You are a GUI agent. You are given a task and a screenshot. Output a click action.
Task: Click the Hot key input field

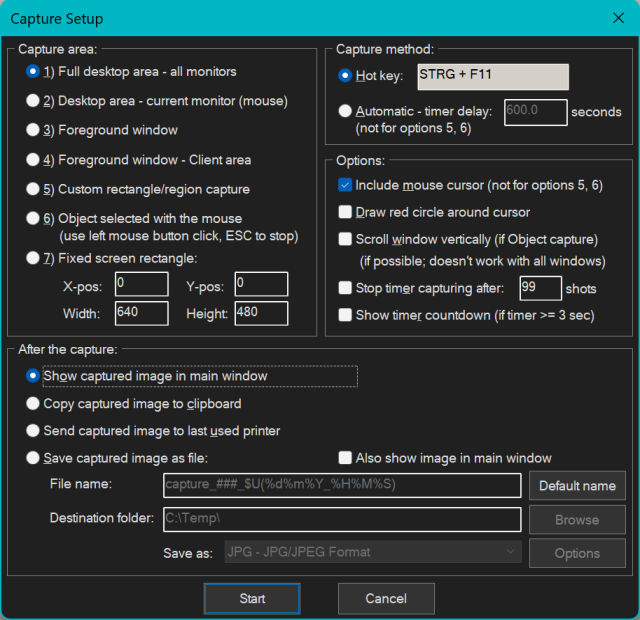(x=490, y=77)
